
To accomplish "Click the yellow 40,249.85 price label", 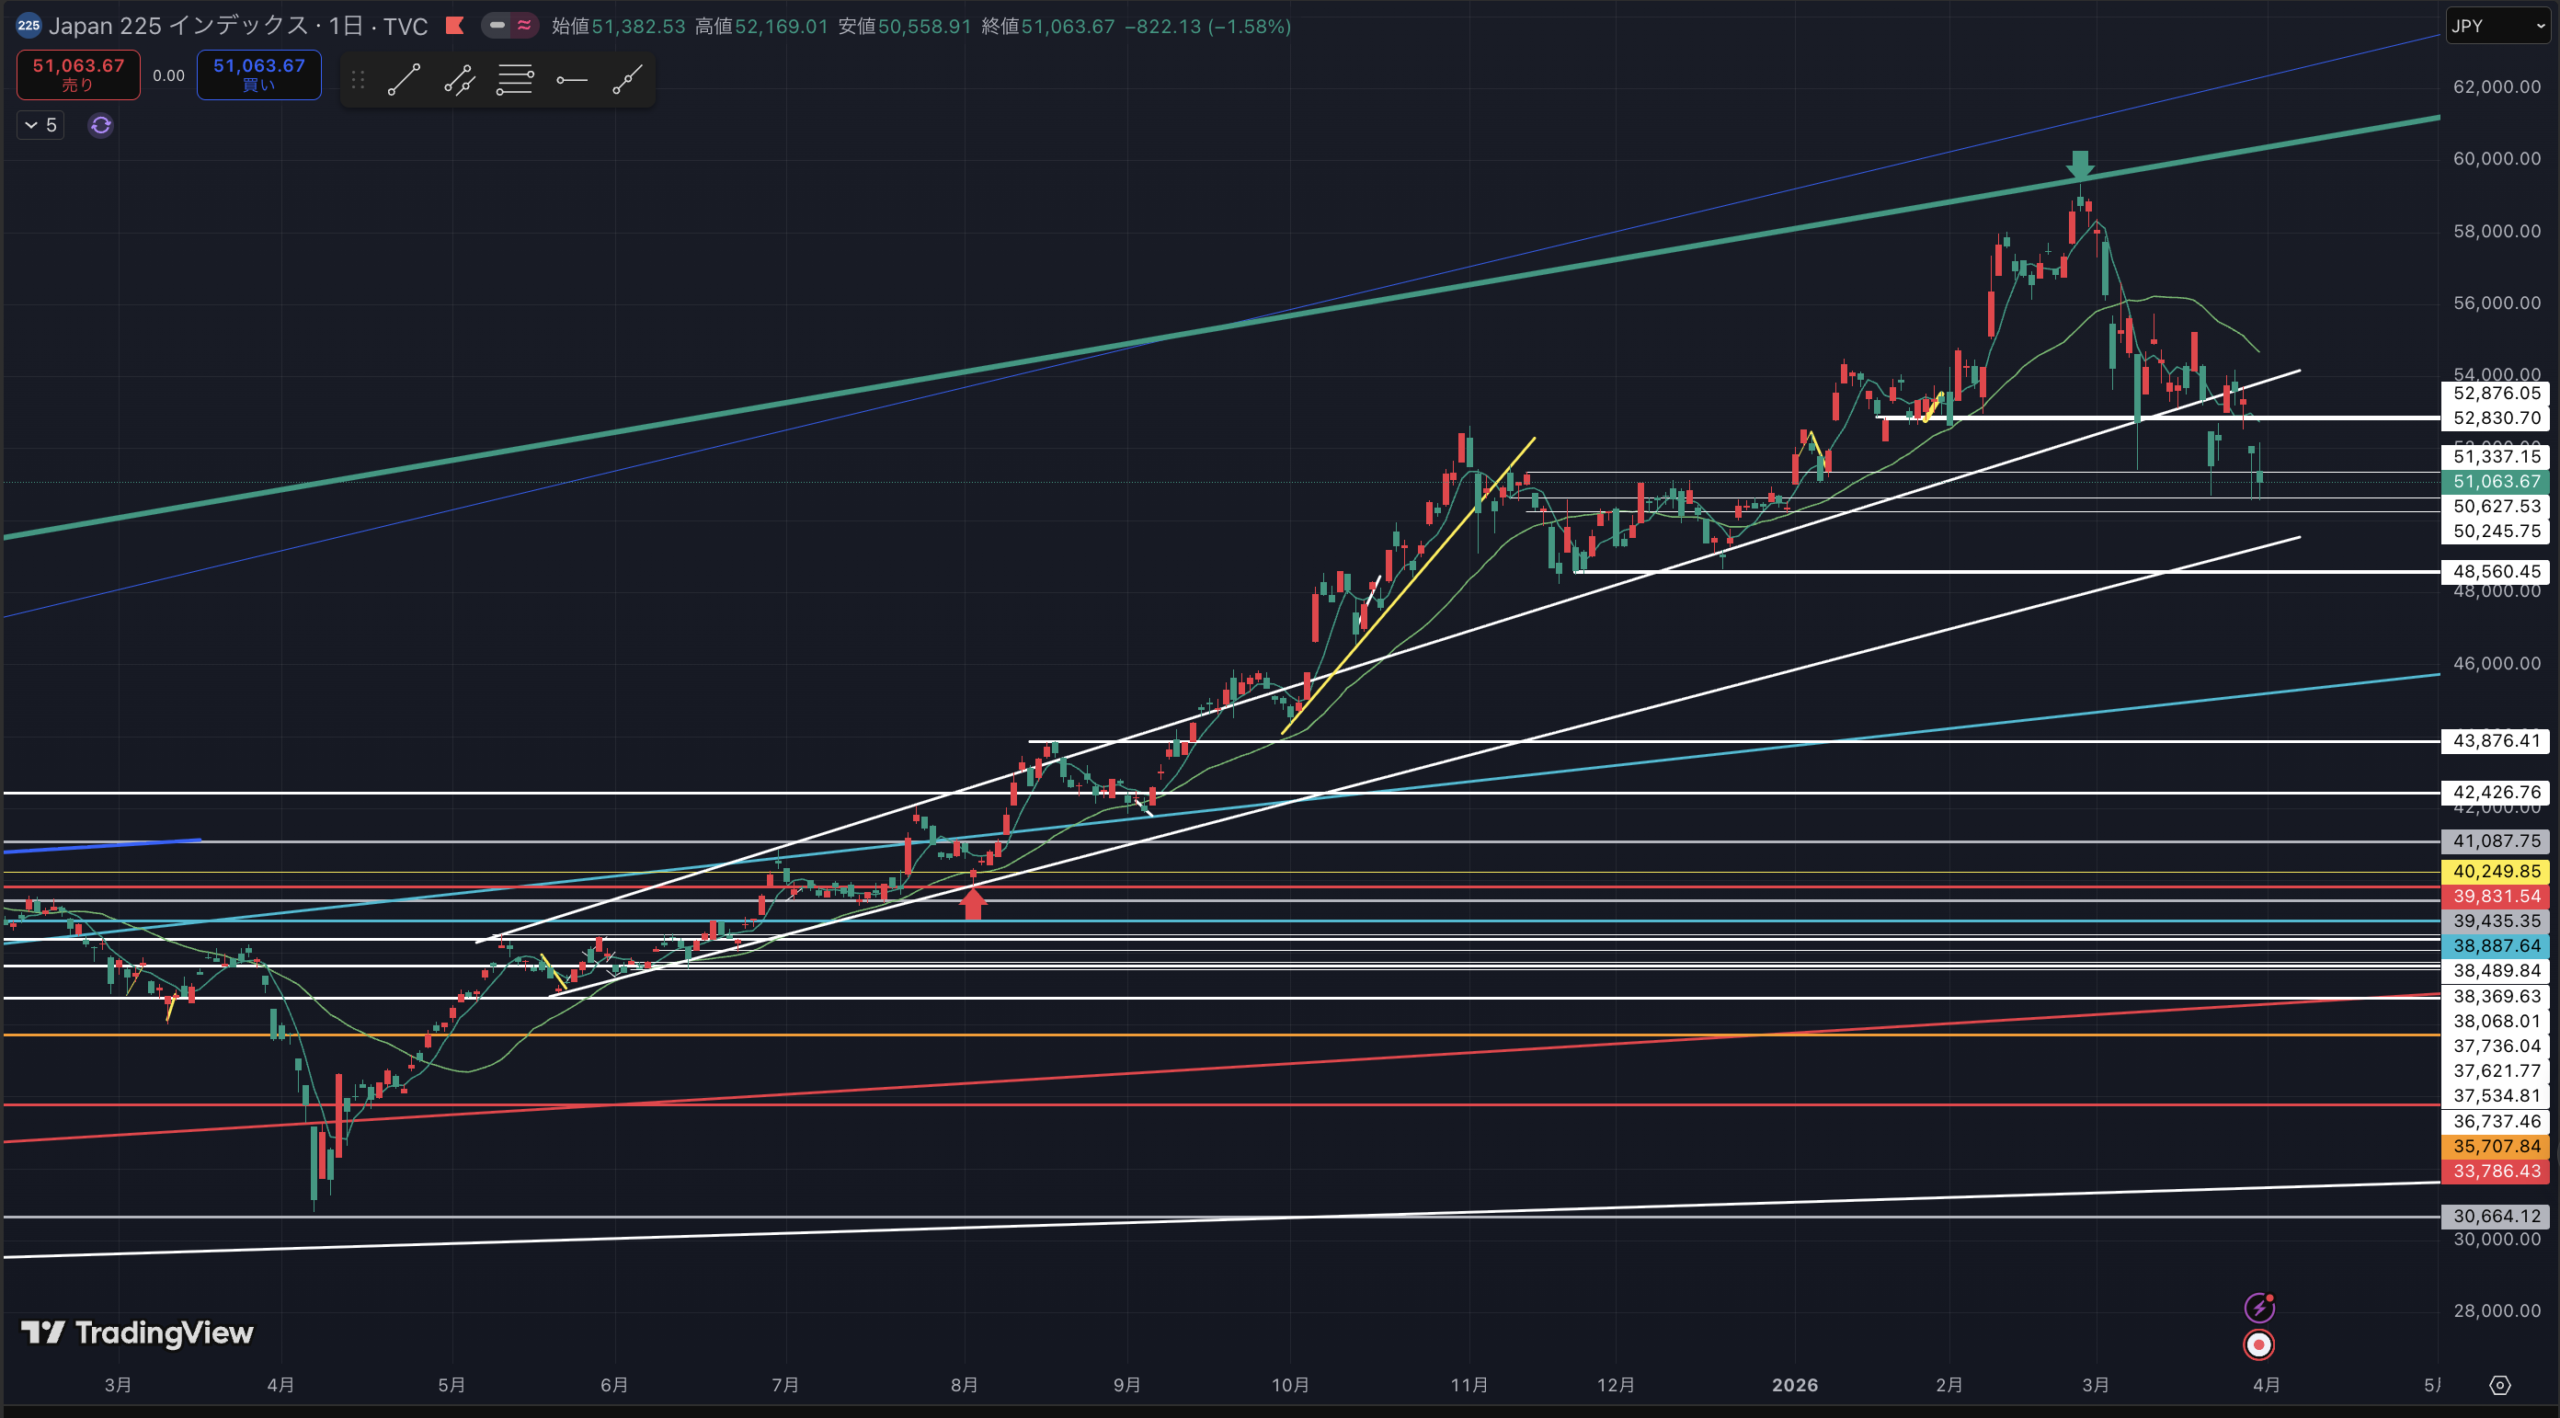I will [2495, 871].
